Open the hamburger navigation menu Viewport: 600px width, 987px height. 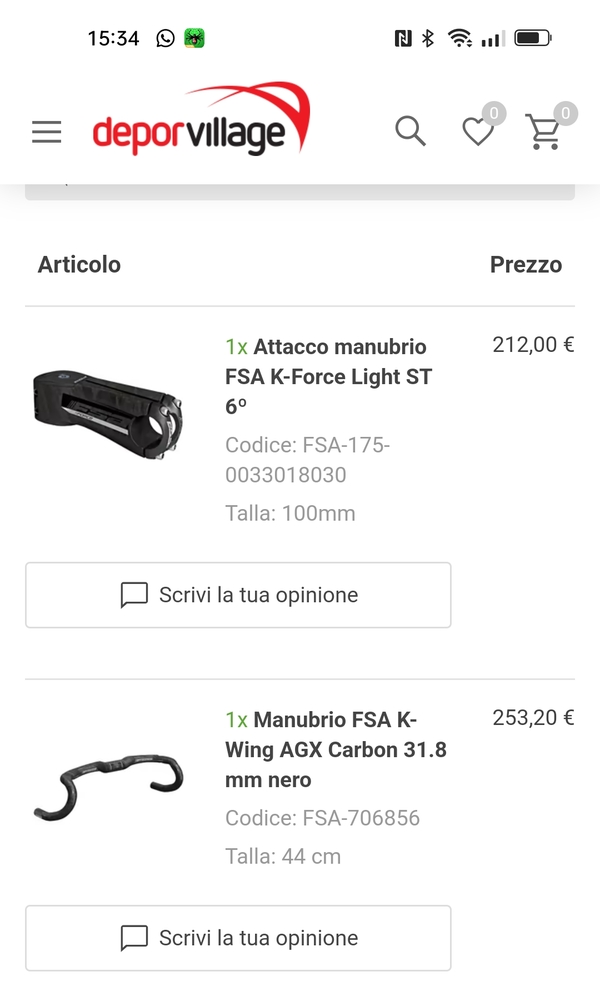[x=47, y=132]
